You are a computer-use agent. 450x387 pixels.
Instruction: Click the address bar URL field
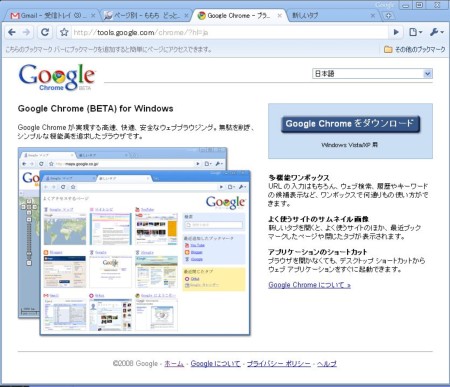pos(230,32)
